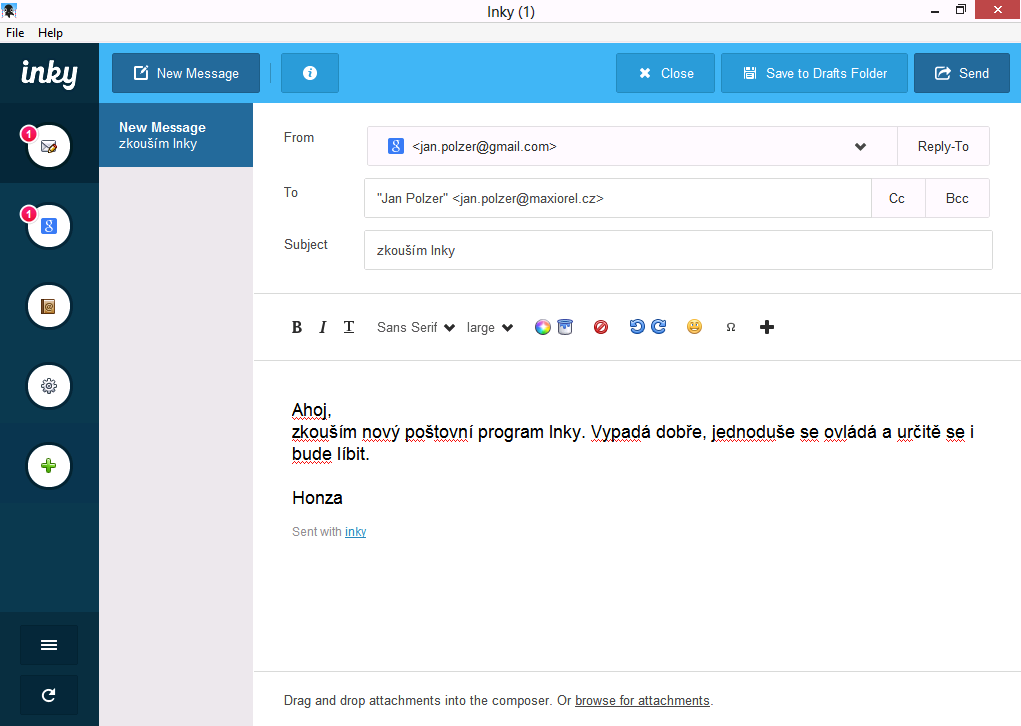Click the info icon button in the top bar
The height and width of the screenshot is (726, 1021).
pyautogui.click(x=310, y=73)
